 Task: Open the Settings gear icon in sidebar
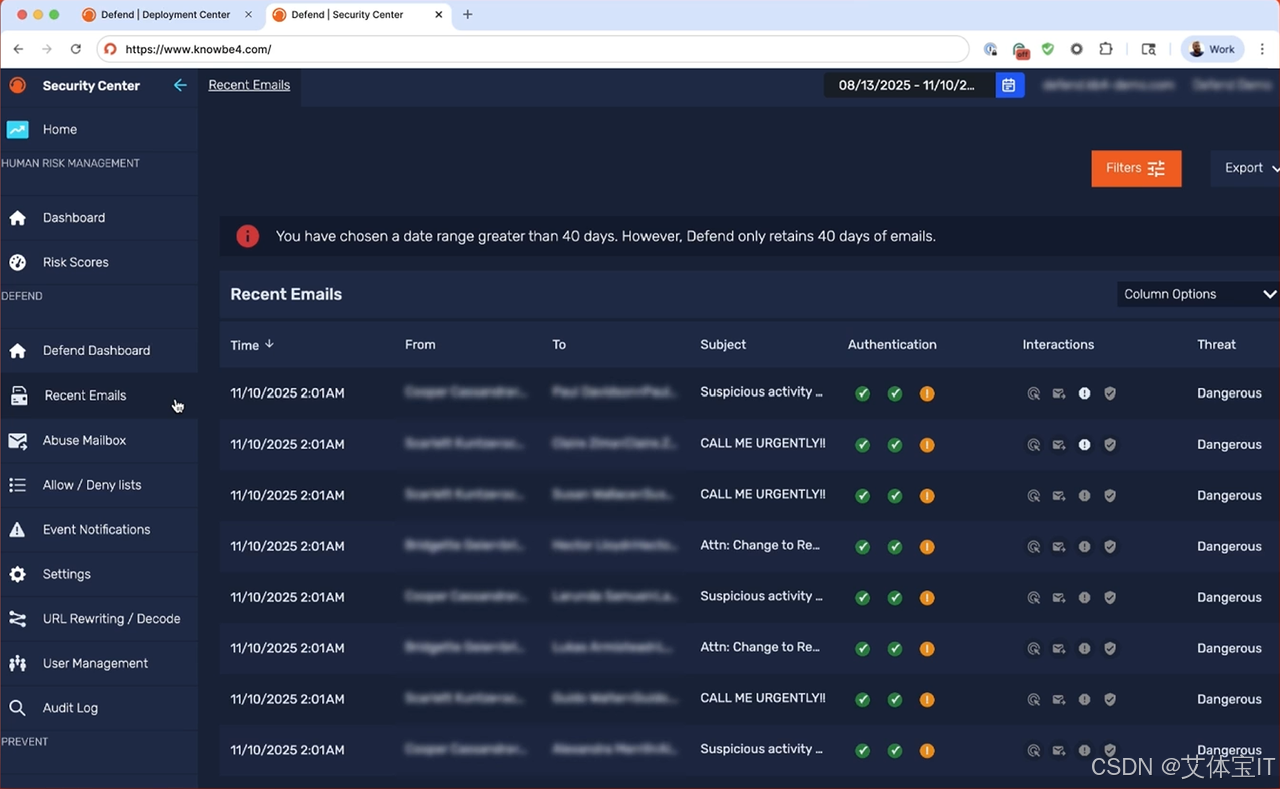click(17, 574)
